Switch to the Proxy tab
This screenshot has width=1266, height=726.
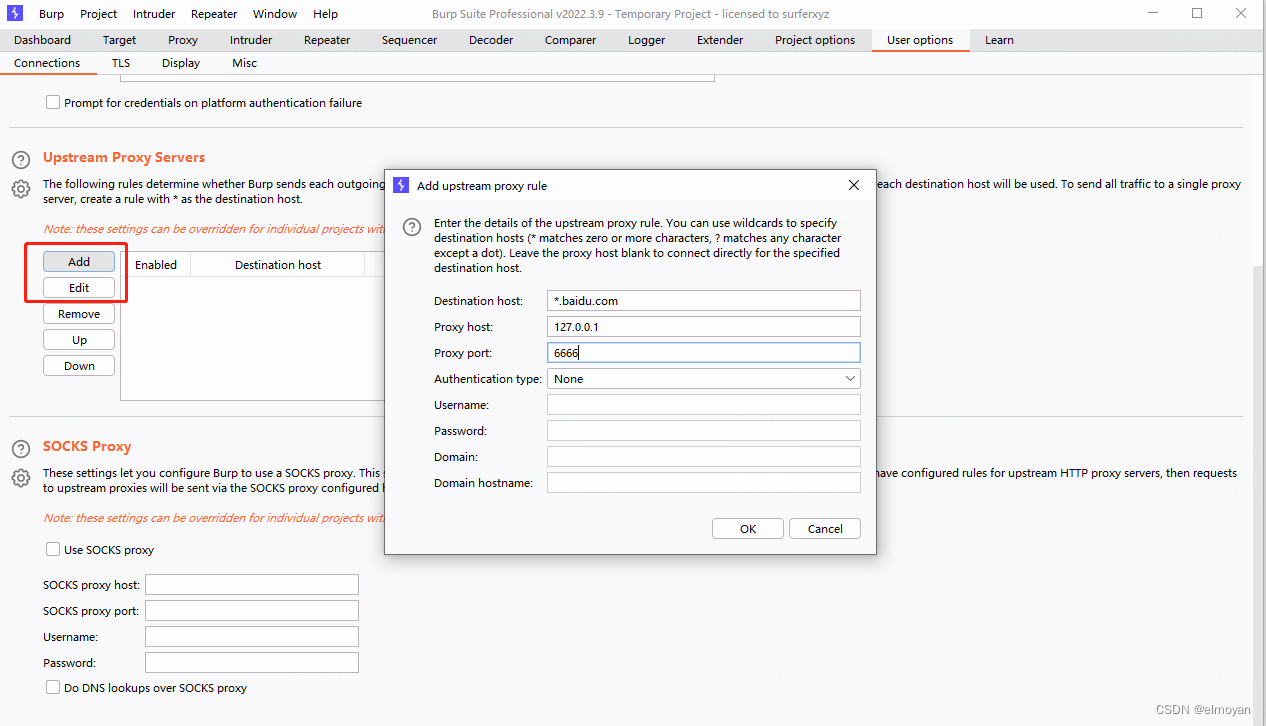click(x=183, y=40)
